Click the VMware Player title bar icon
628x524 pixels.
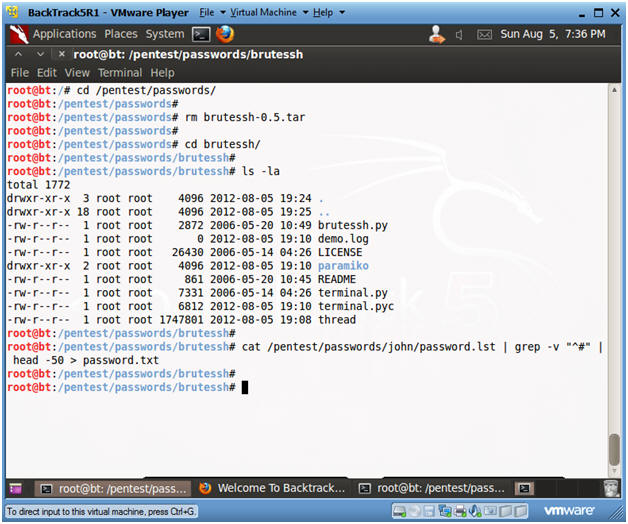click(x=12, y=12)
